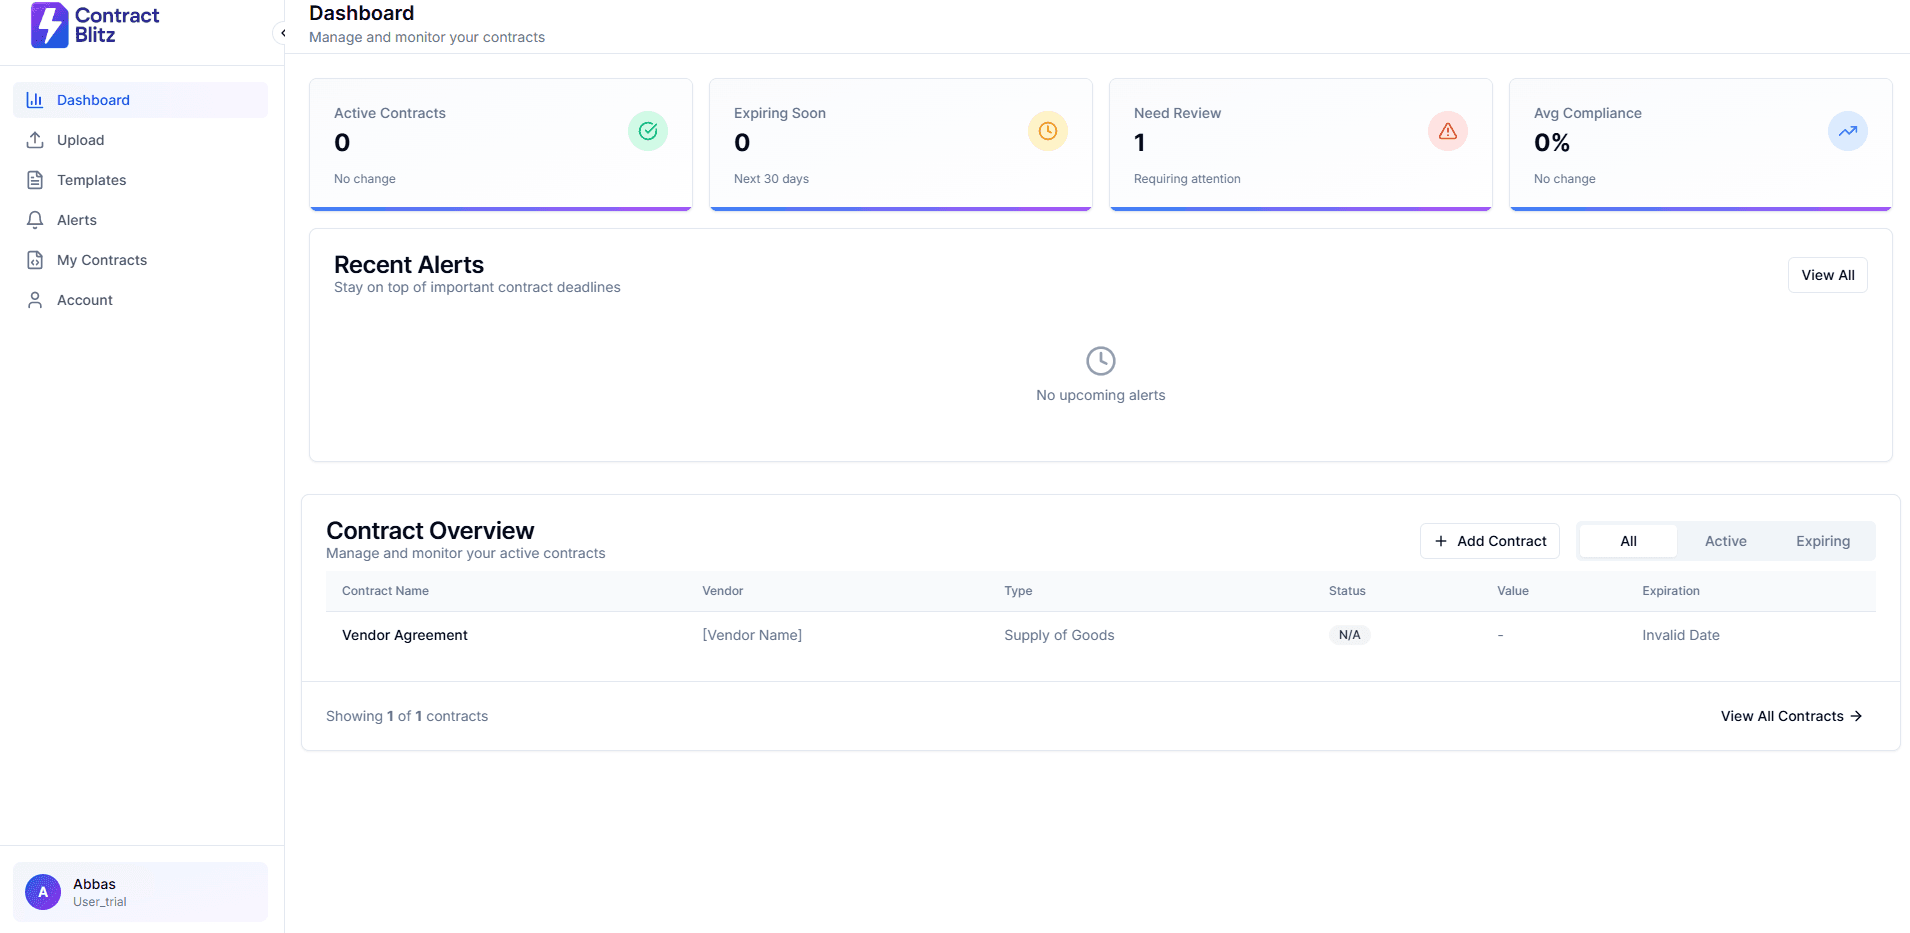Image resolution: width=1910 pixels, height=933 pixels.
Task: Click the clock icon on Expiring Soon card
Action: click(1047, 130)
